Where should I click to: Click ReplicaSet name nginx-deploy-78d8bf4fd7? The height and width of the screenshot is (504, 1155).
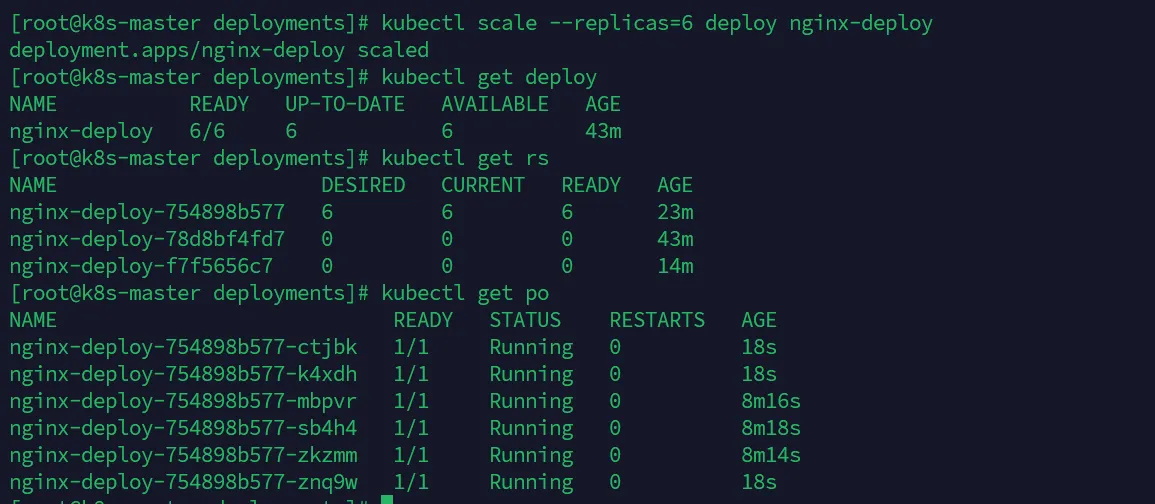pos(147,240)
